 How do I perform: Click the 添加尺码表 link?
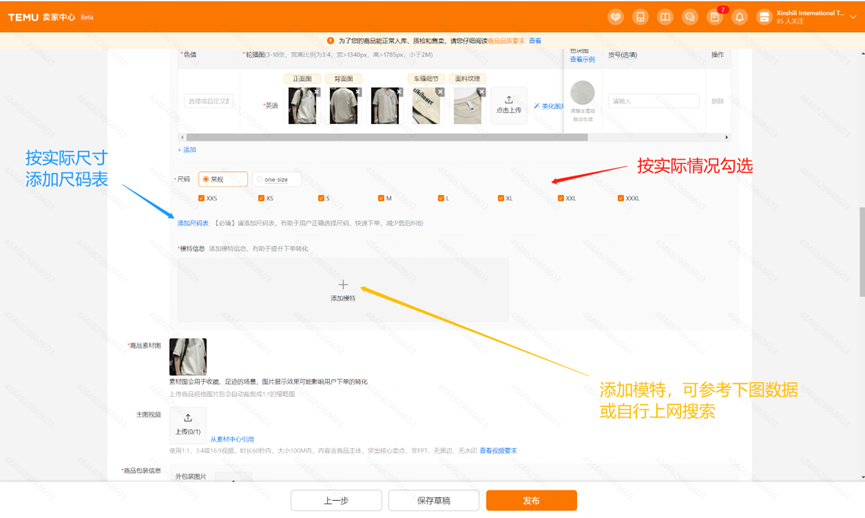193,223
